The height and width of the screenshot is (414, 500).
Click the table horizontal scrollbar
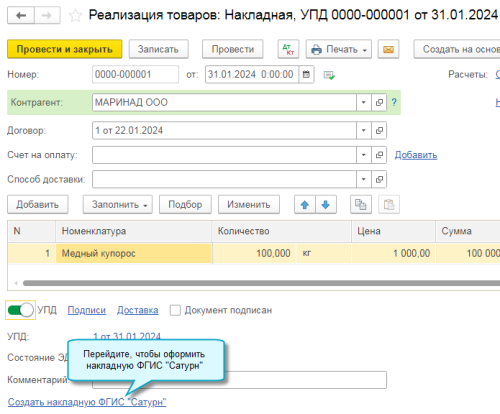[x=261, y=283]
